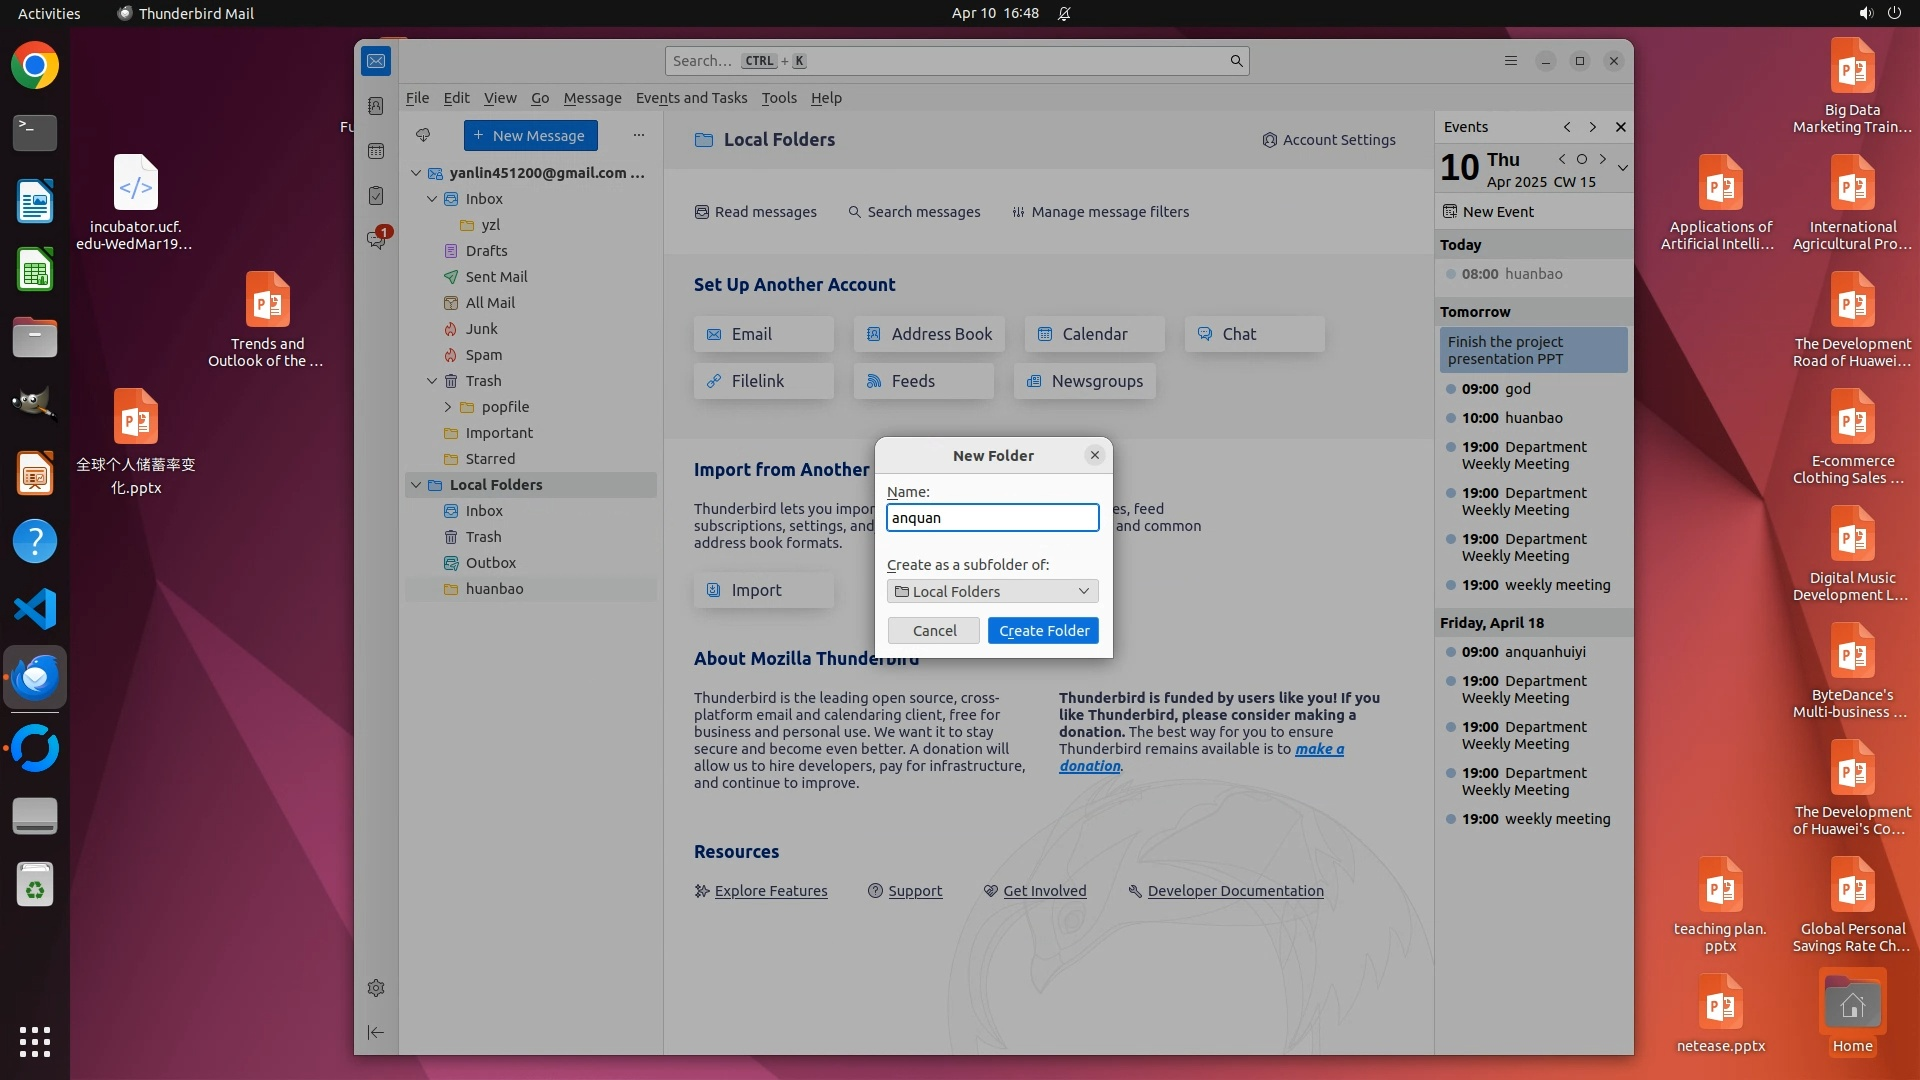Open Chat sidebar icon with notification badge
Screen dimensions: 1920x1080
pyautogui.click(x=376, y=240)
